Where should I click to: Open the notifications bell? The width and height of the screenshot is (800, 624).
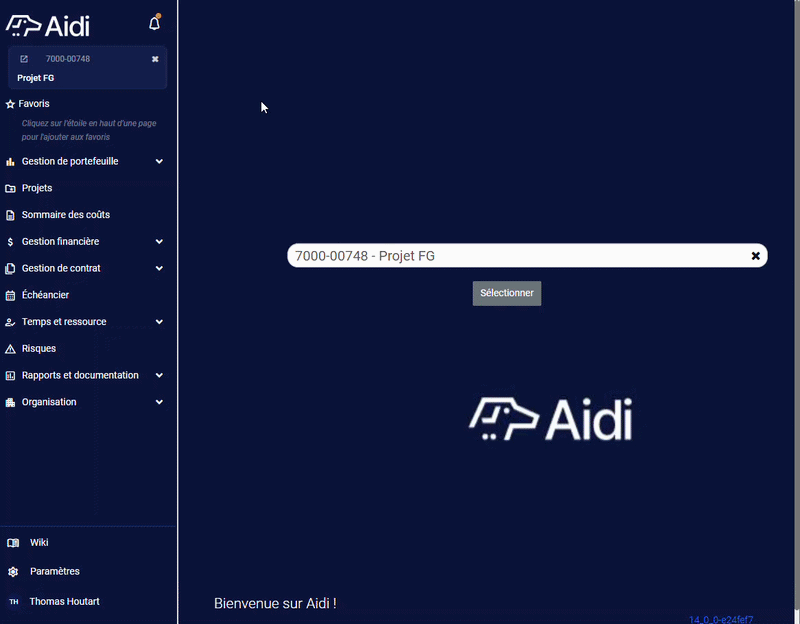pyautogui.click(x=155, y=23)
